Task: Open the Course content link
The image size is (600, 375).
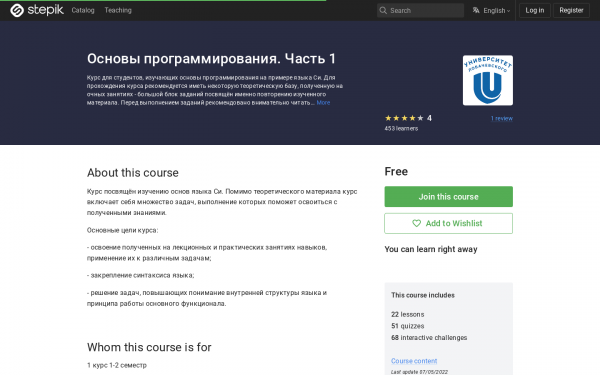Action: [x=414, y=361]
